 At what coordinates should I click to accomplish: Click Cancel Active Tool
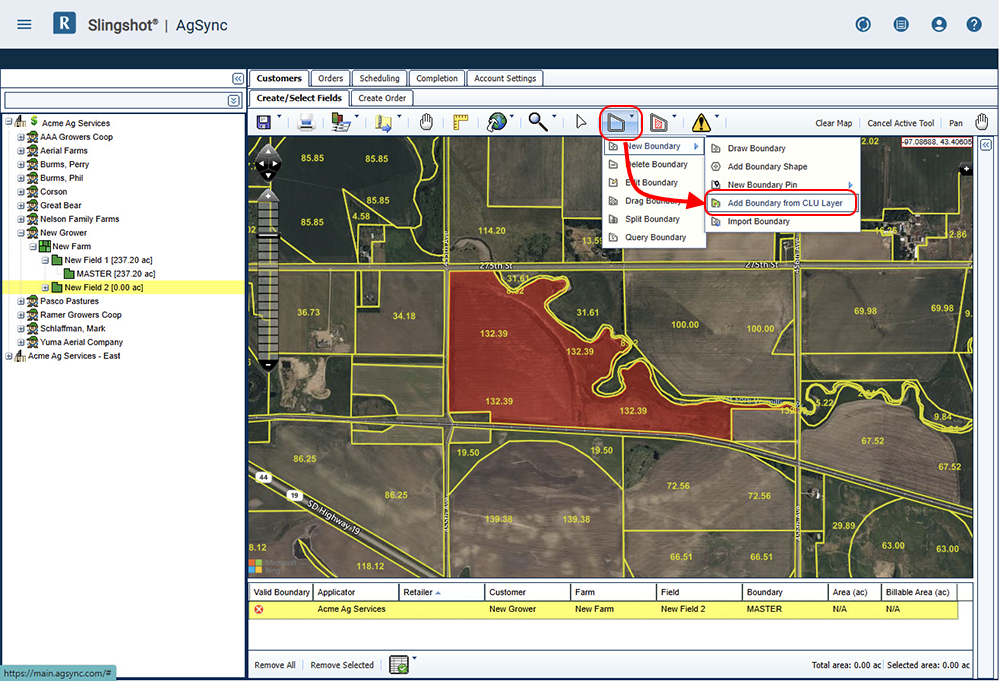click(901, 123)
